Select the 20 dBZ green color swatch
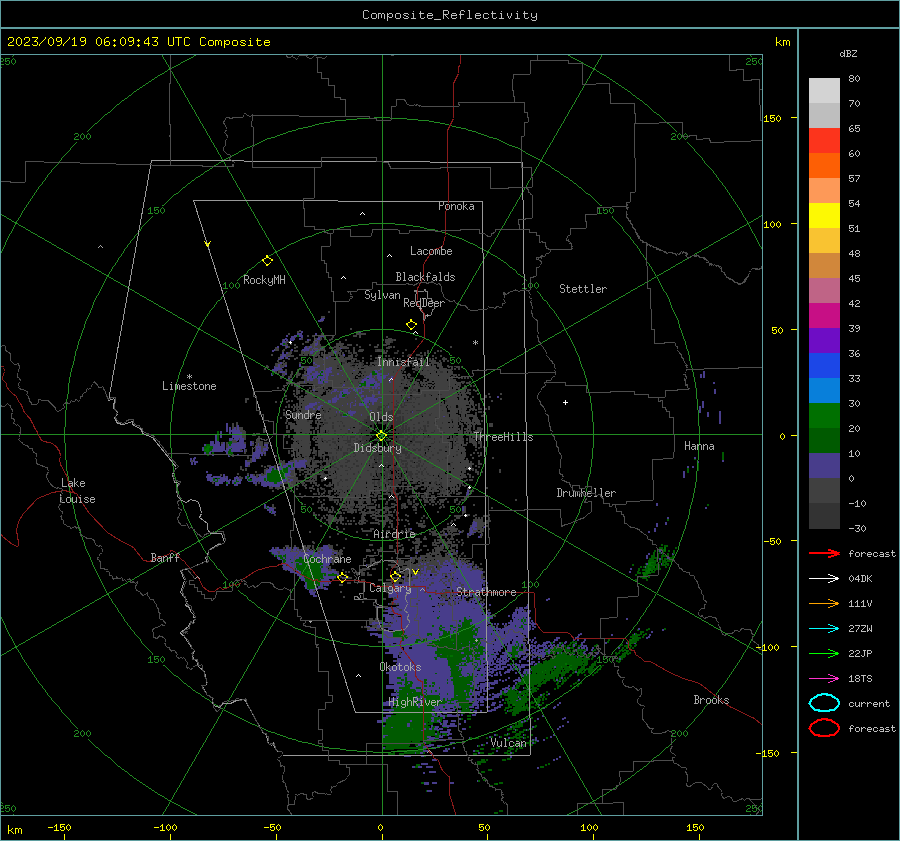The height and width of the screenshot is (841, 900). (824, 415)
